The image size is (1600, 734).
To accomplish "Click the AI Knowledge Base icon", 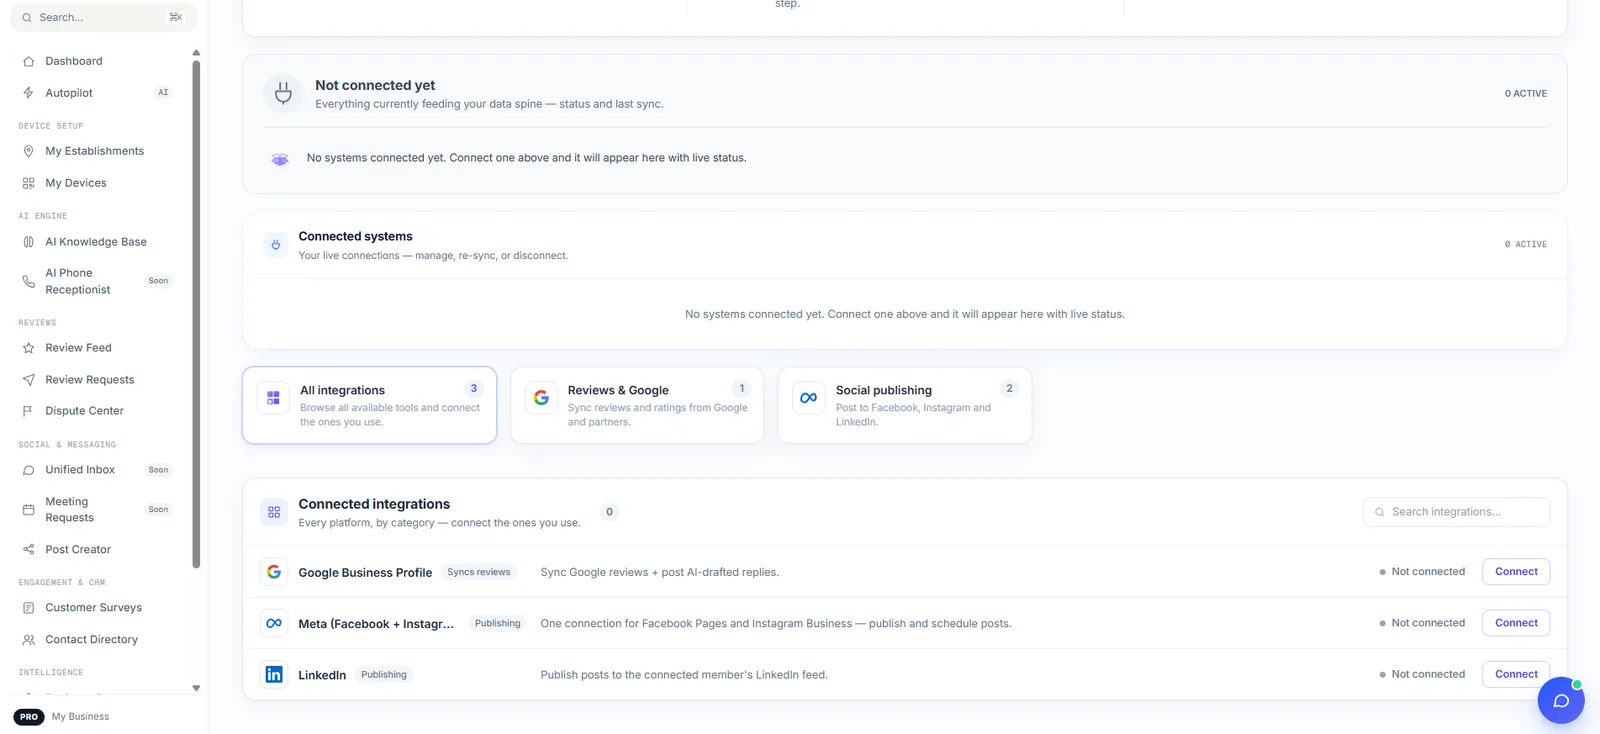I will (28, 242).
